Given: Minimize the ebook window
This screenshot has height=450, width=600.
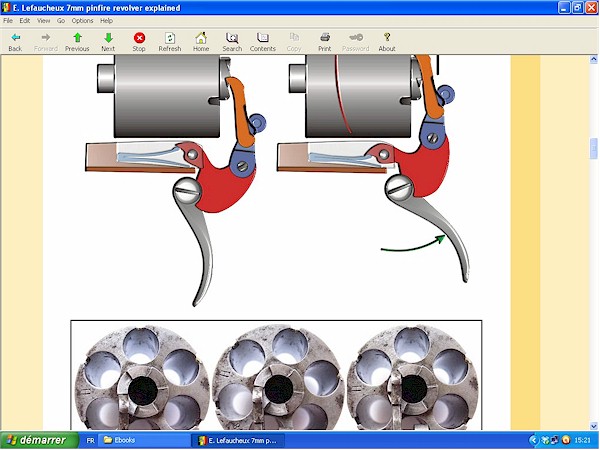Looking at the screenshot, I should tap(564, 8).
